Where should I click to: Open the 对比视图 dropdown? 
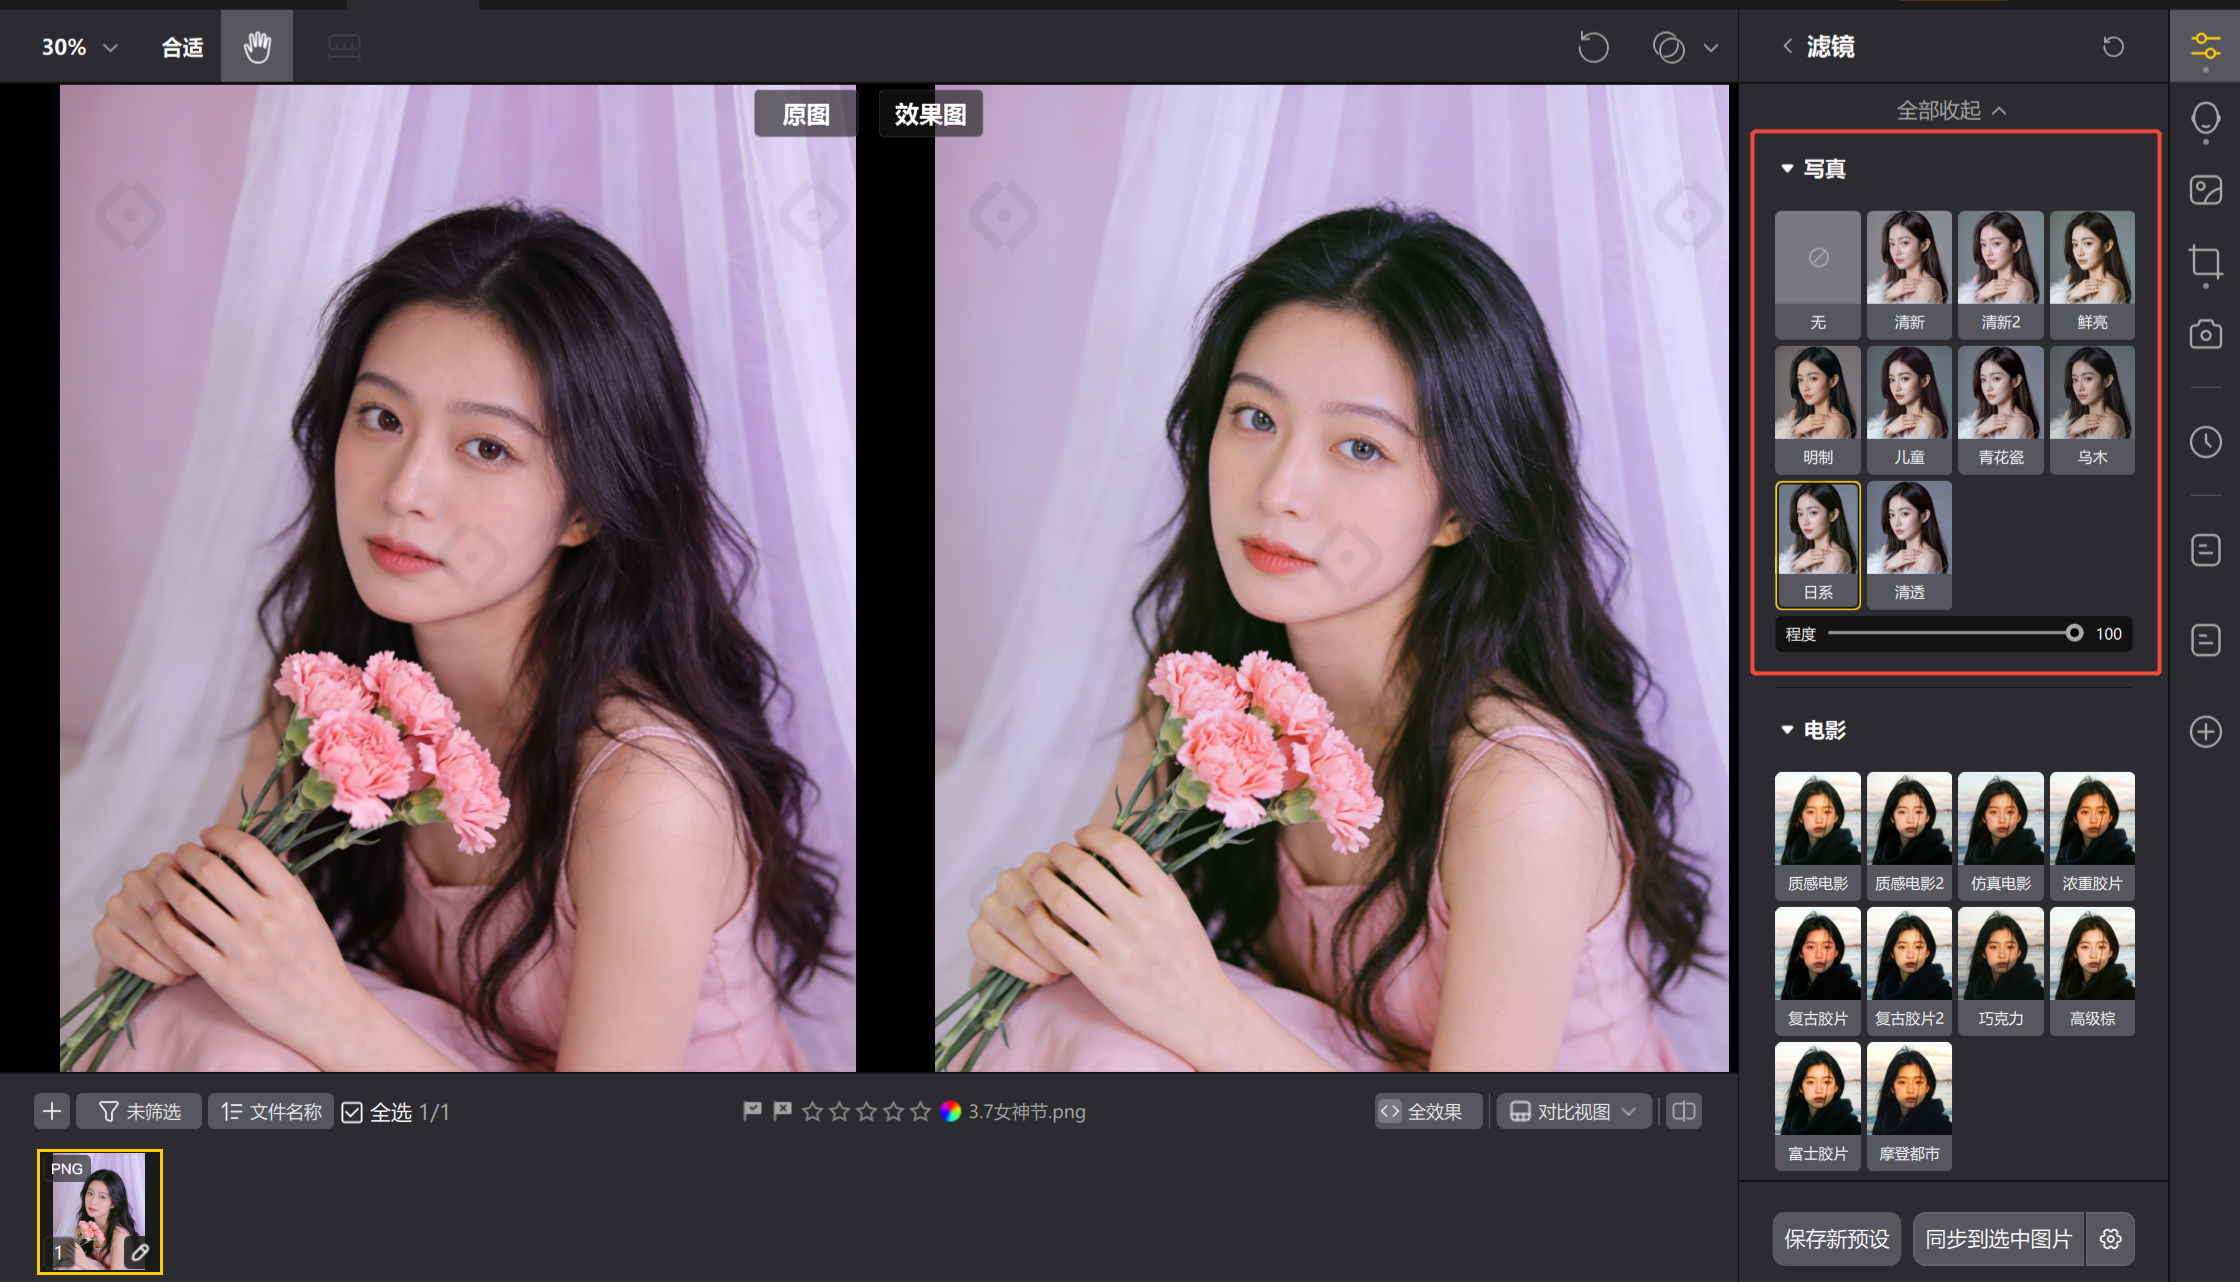(1573, 1111)
